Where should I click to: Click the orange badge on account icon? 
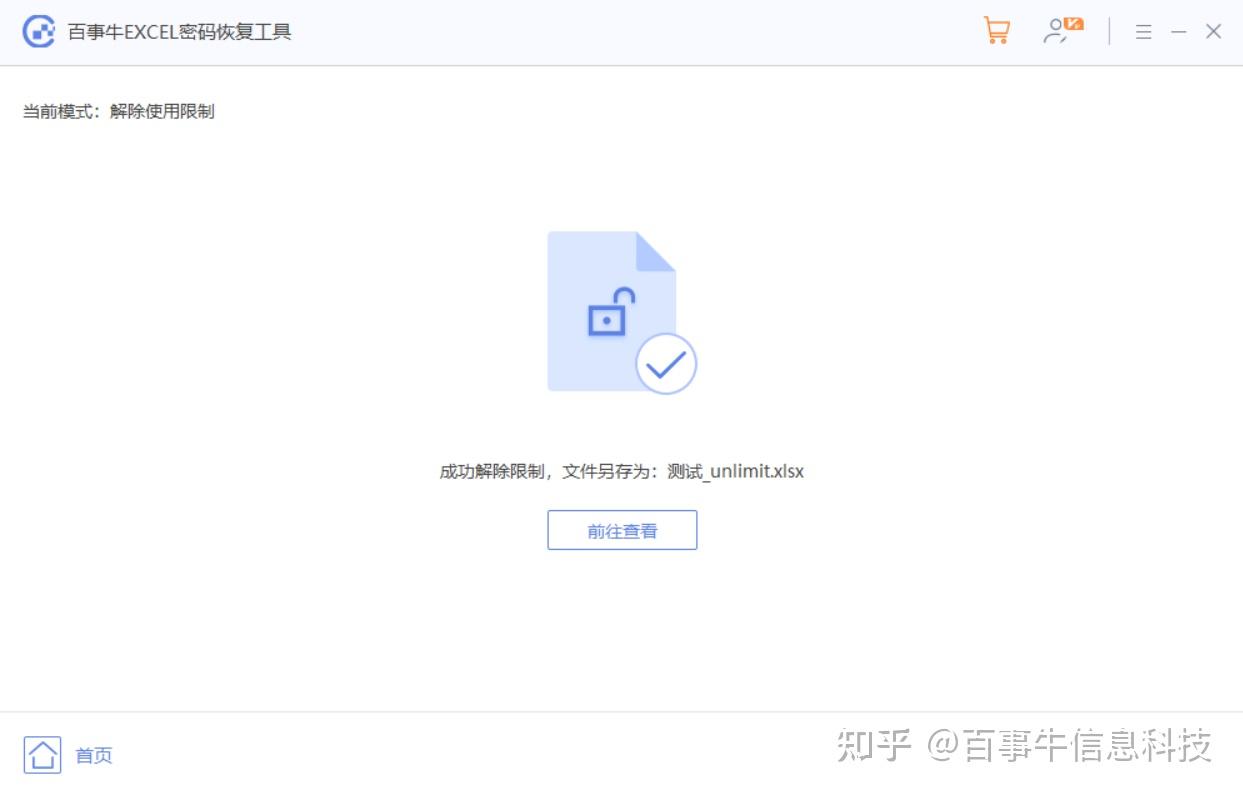pos(1073,24)
